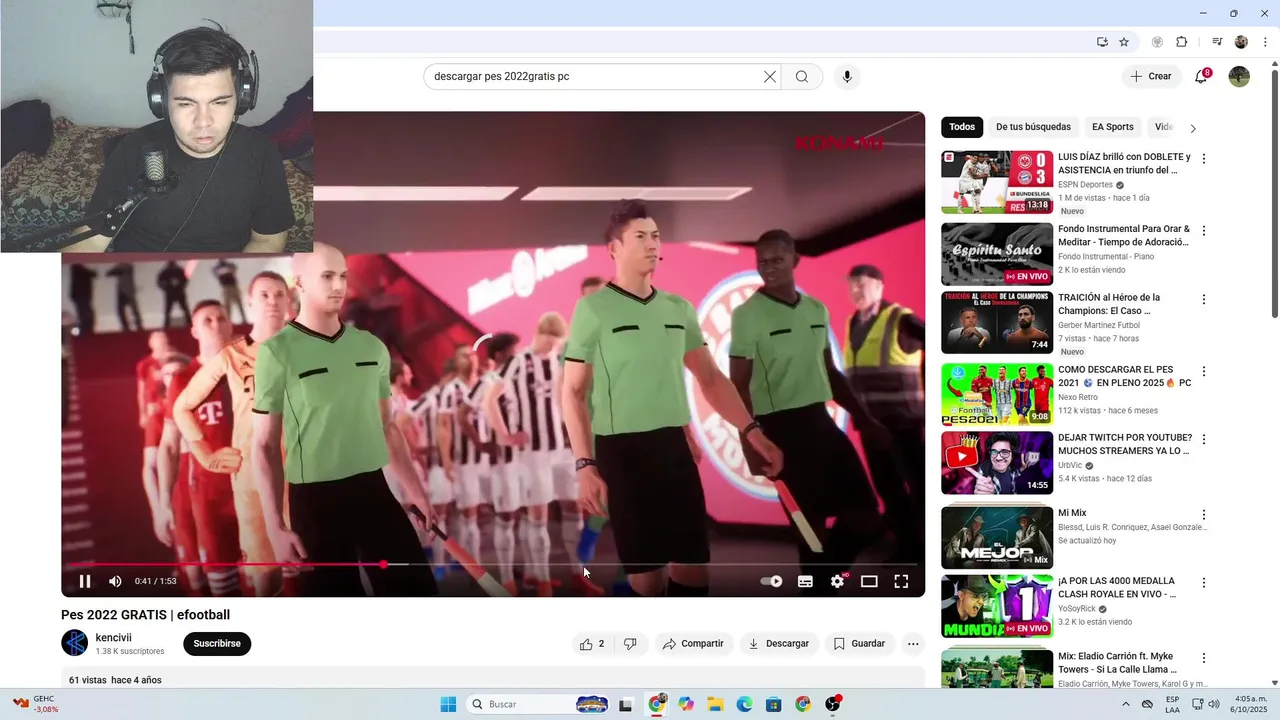The image size is (1280, 720).
Task: Open the kencivii channel avatar
Action: pyautogui.click(x=74, y=643)
